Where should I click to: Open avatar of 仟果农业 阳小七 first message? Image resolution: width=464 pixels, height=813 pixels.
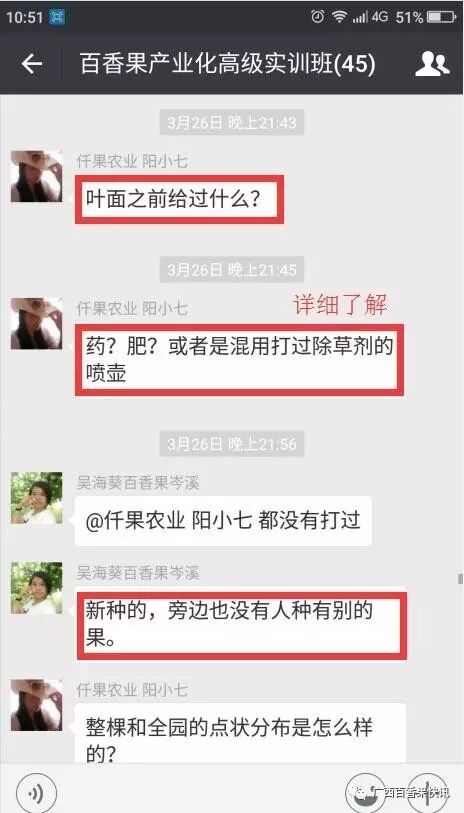(x=36, y=176)
